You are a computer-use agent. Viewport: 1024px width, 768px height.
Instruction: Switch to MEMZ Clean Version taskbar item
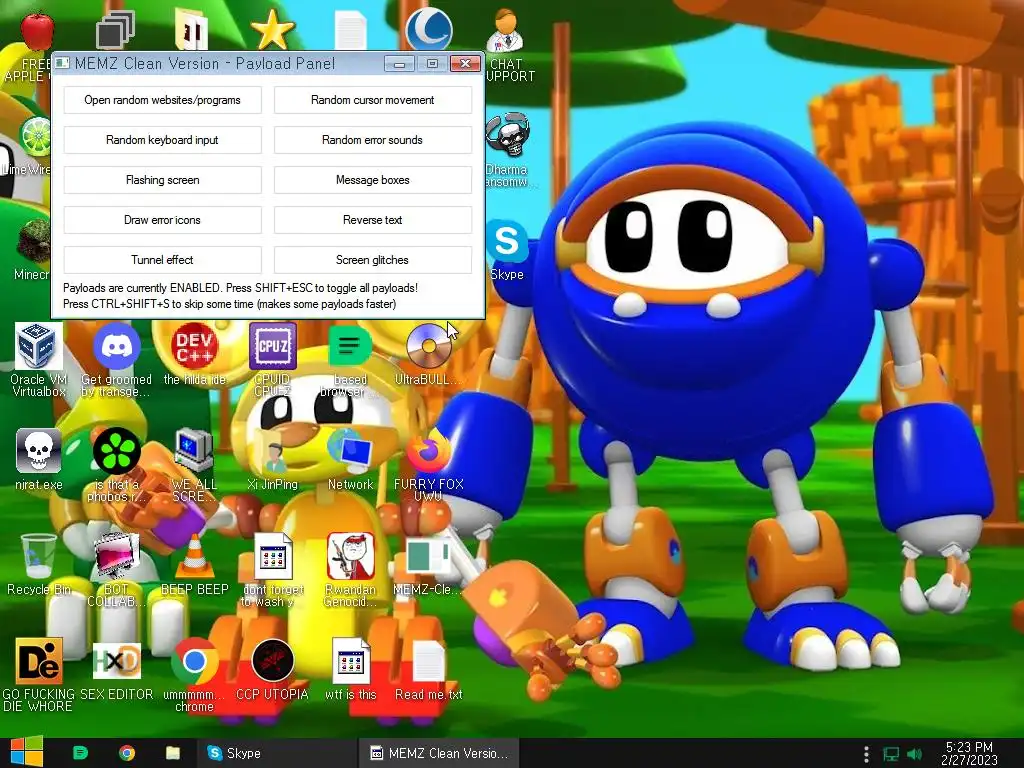point(439,753)
